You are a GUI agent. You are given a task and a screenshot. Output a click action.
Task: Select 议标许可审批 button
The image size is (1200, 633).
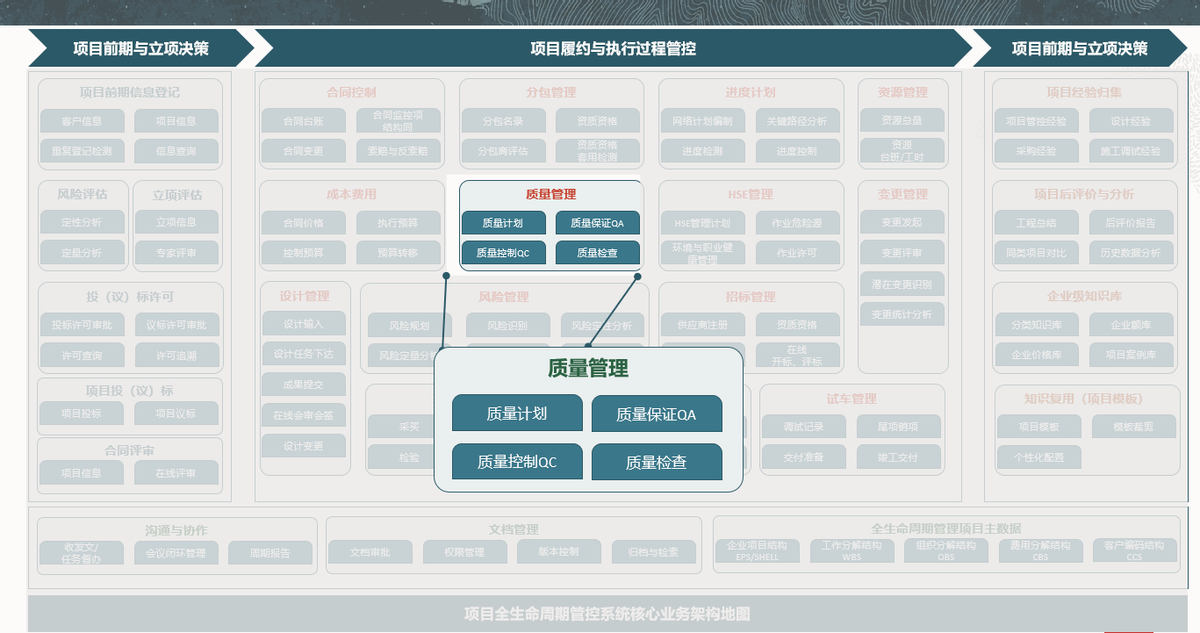coord(176,325)
